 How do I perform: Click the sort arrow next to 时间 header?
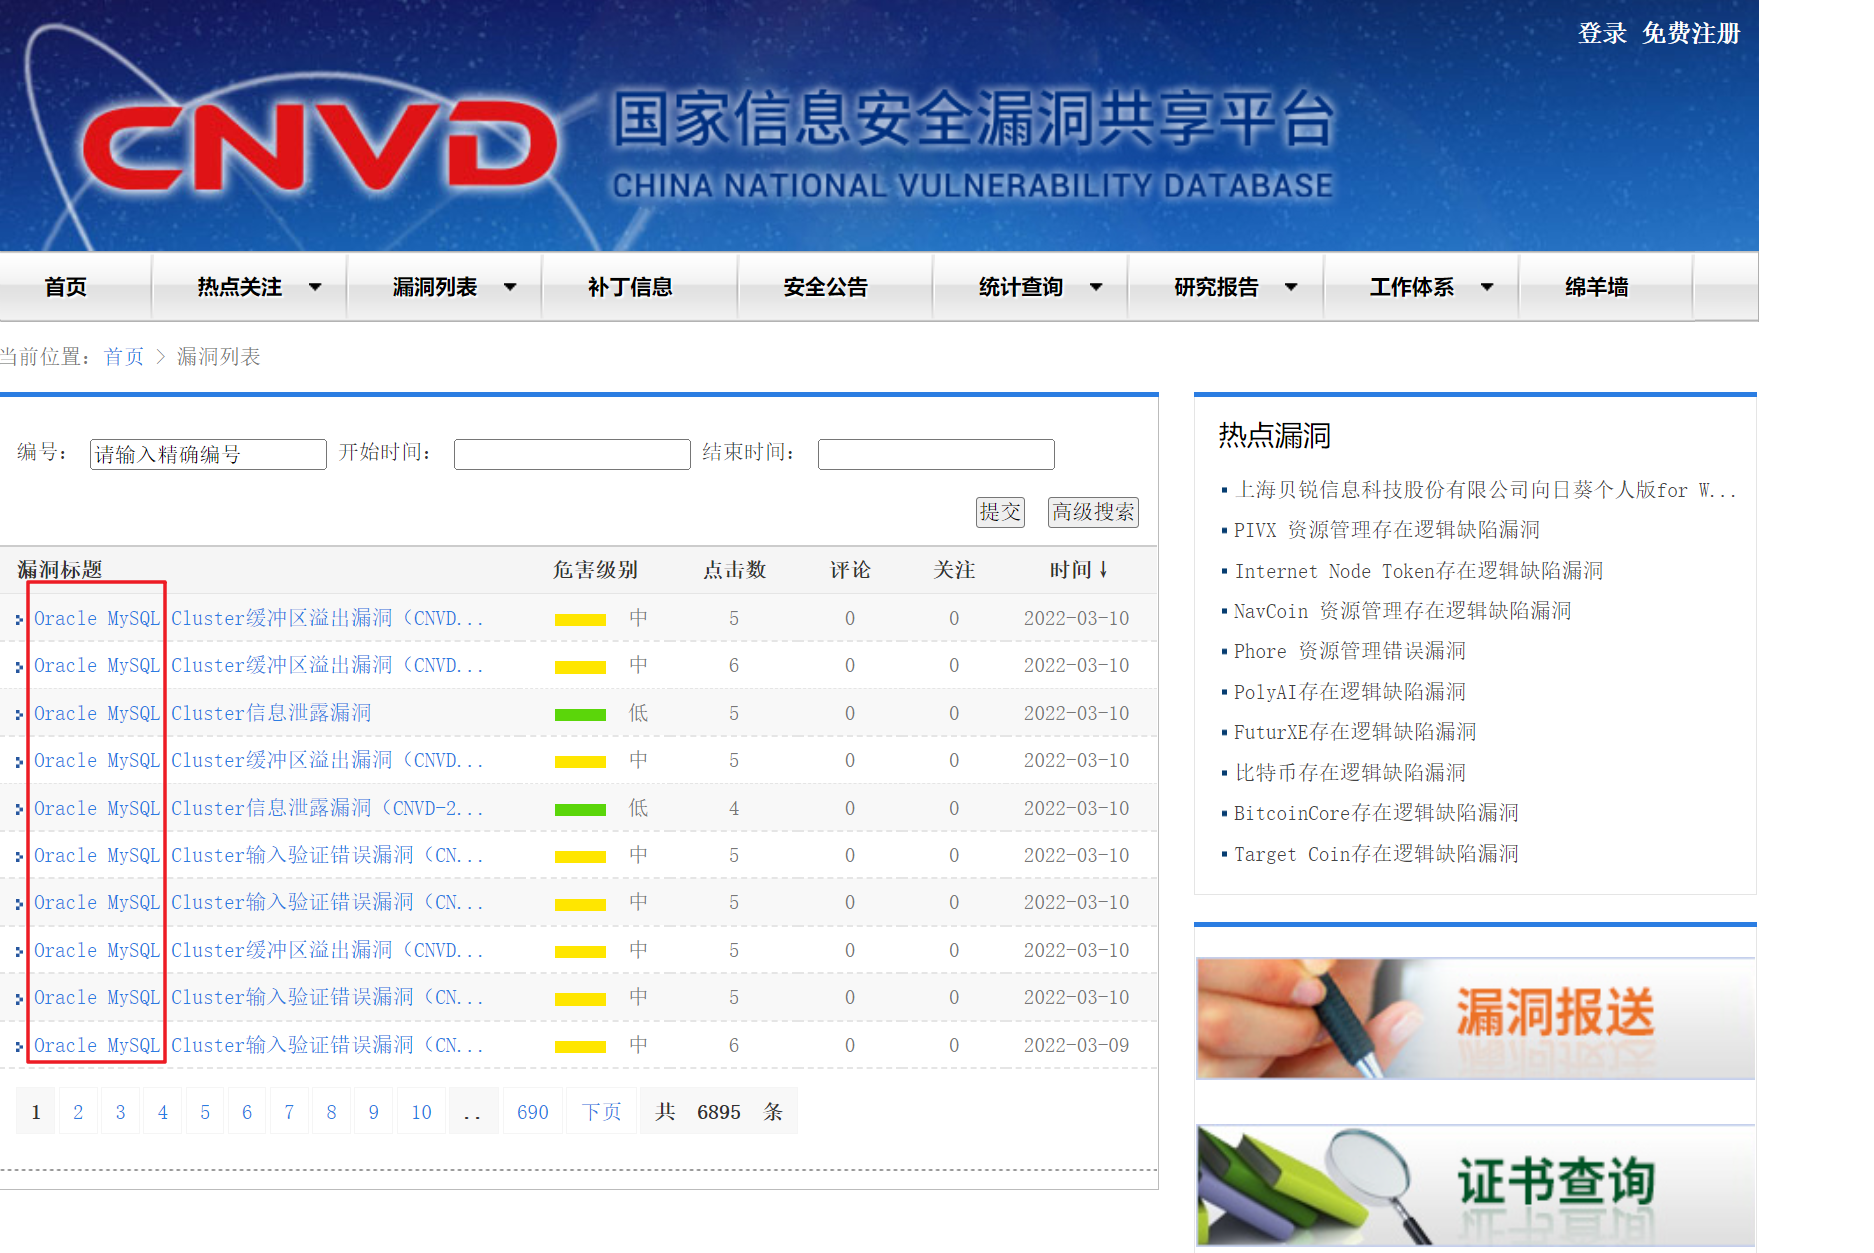tap(1103, 569)
